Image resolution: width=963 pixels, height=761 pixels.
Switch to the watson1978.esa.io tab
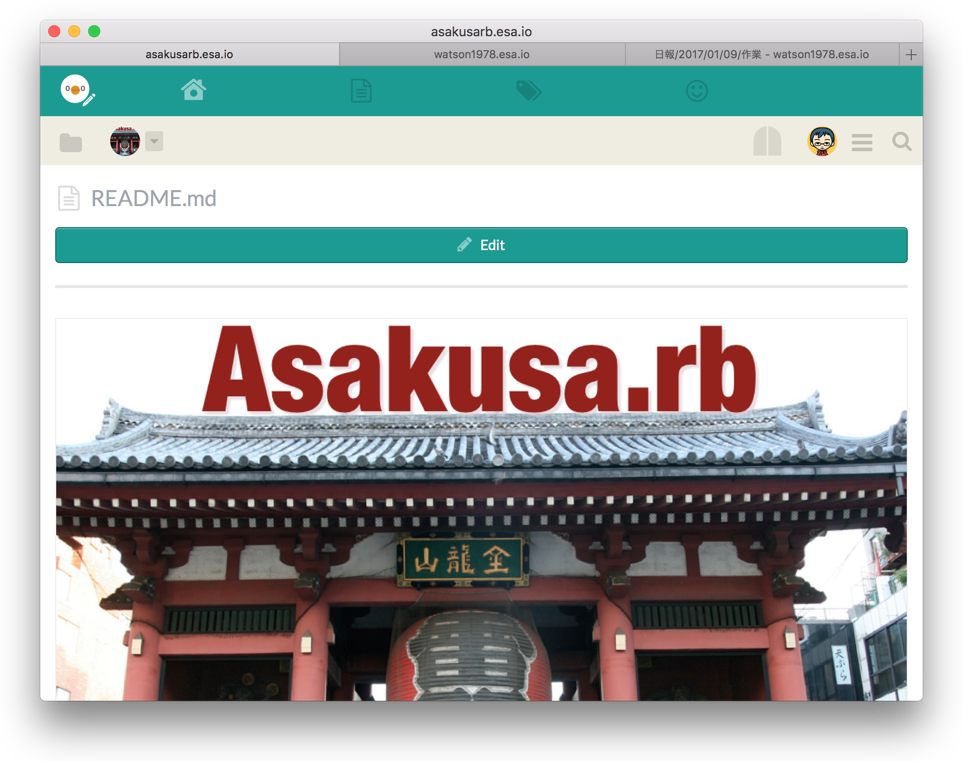click(482, 54)
